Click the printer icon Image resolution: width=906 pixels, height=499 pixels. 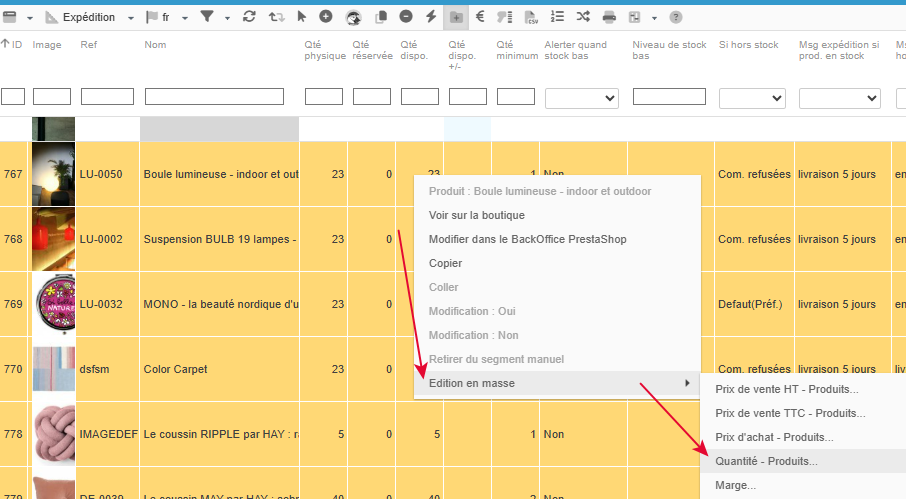pos(609,17)
